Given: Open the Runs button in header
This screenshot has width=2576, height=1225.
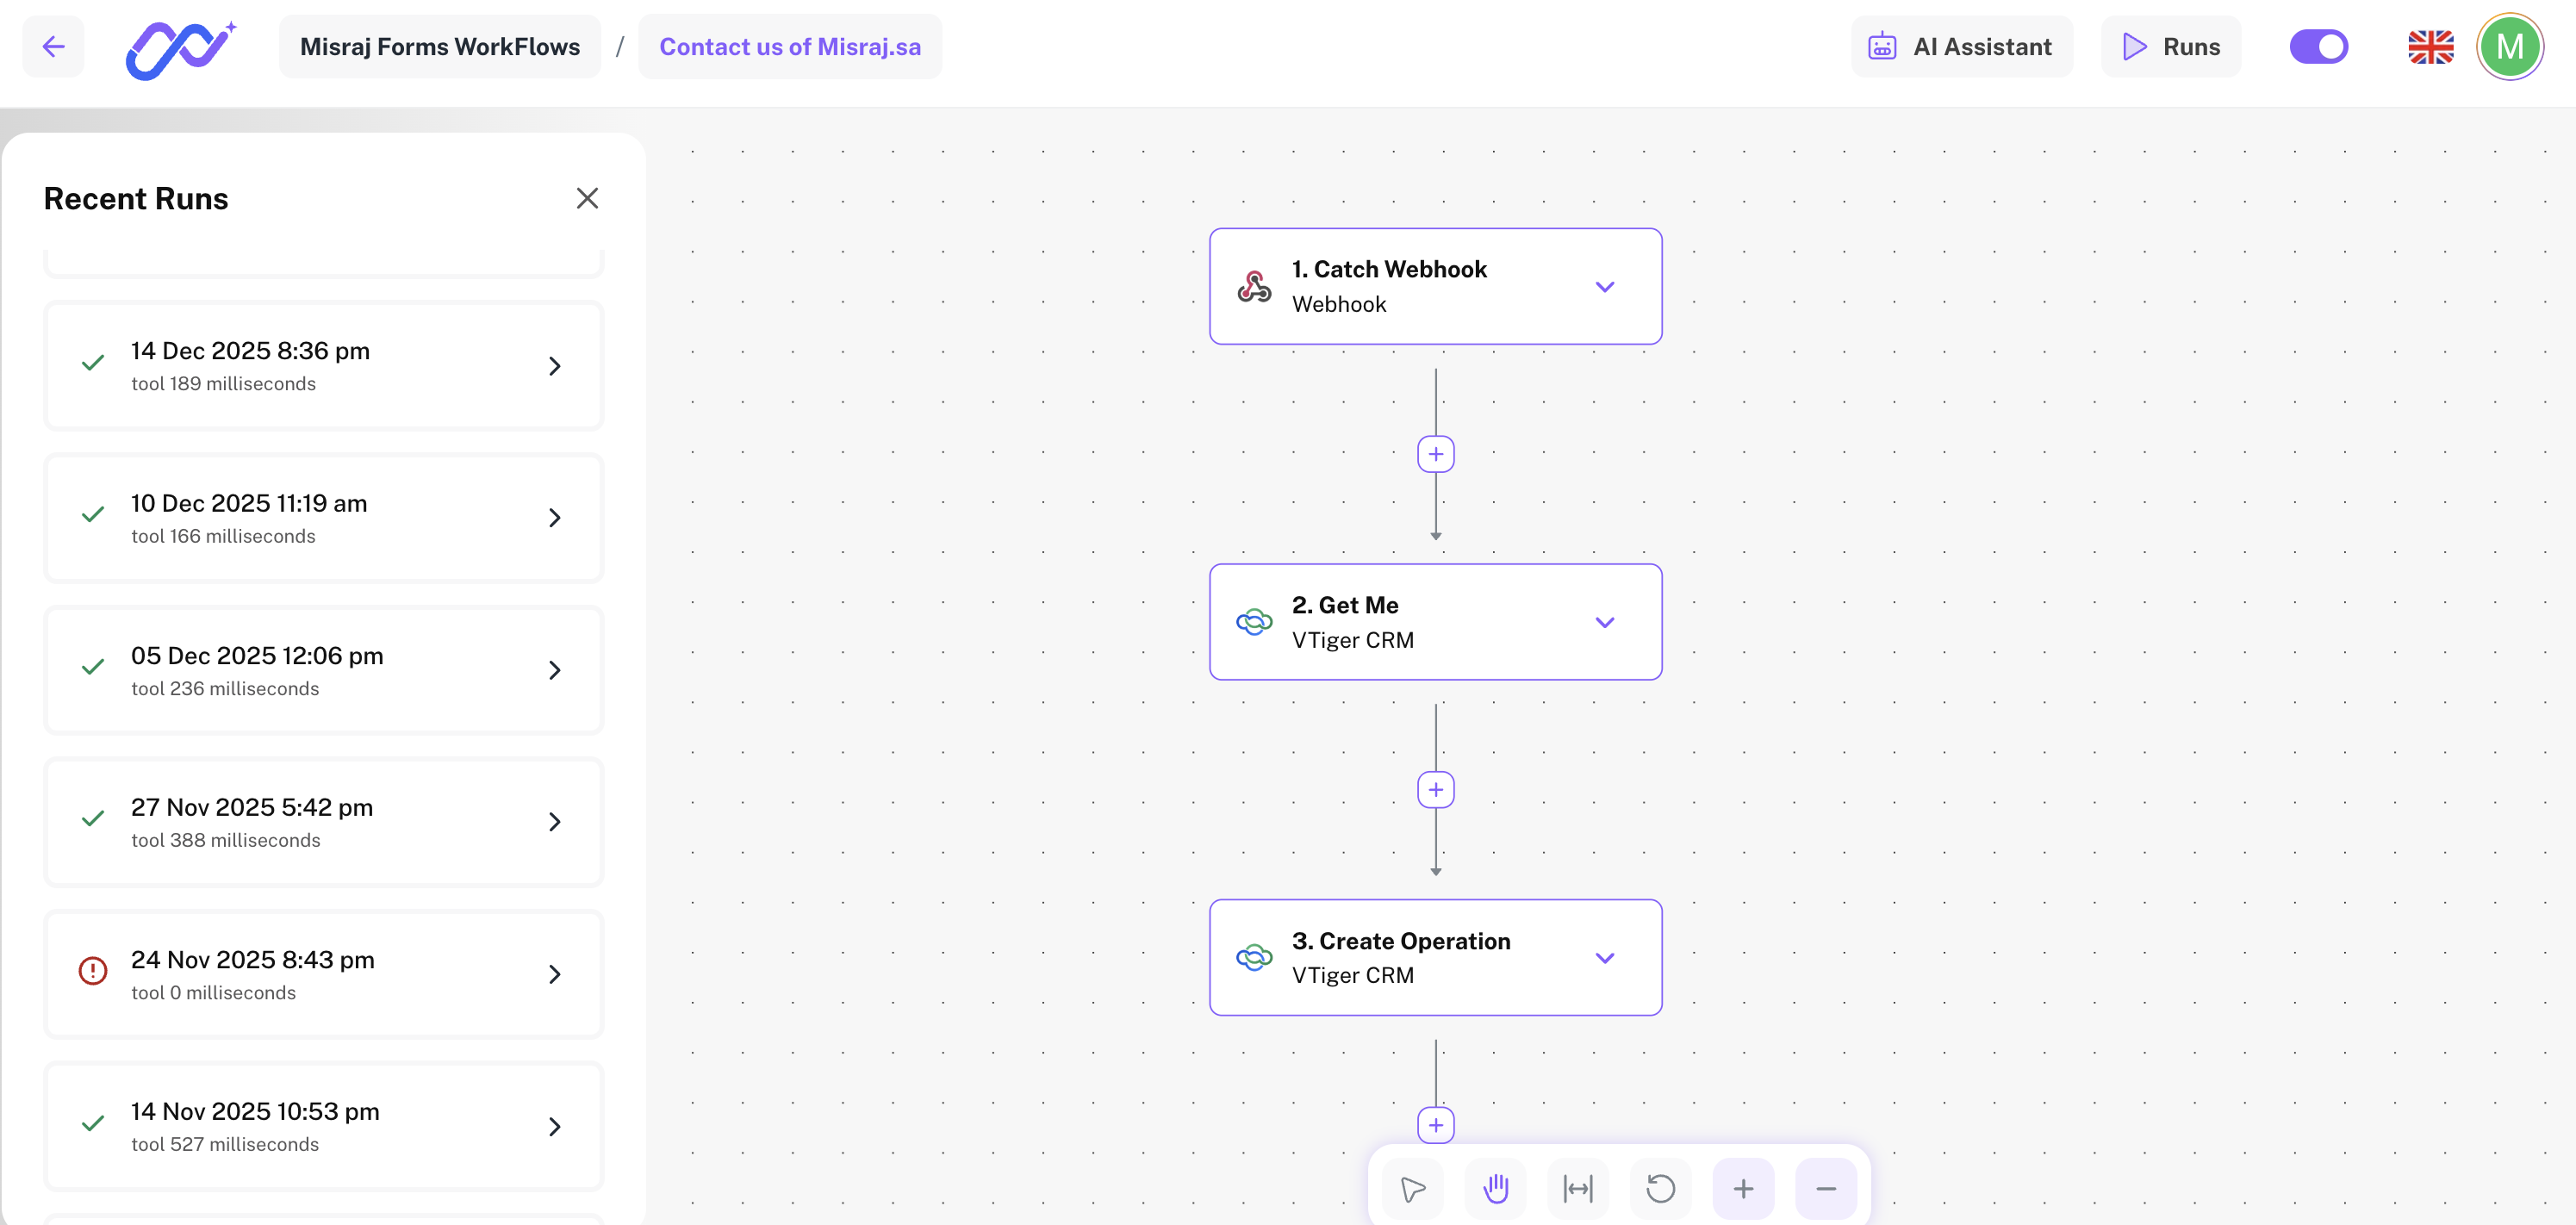Looking at the screenshot, I should tap(2171, 46).
